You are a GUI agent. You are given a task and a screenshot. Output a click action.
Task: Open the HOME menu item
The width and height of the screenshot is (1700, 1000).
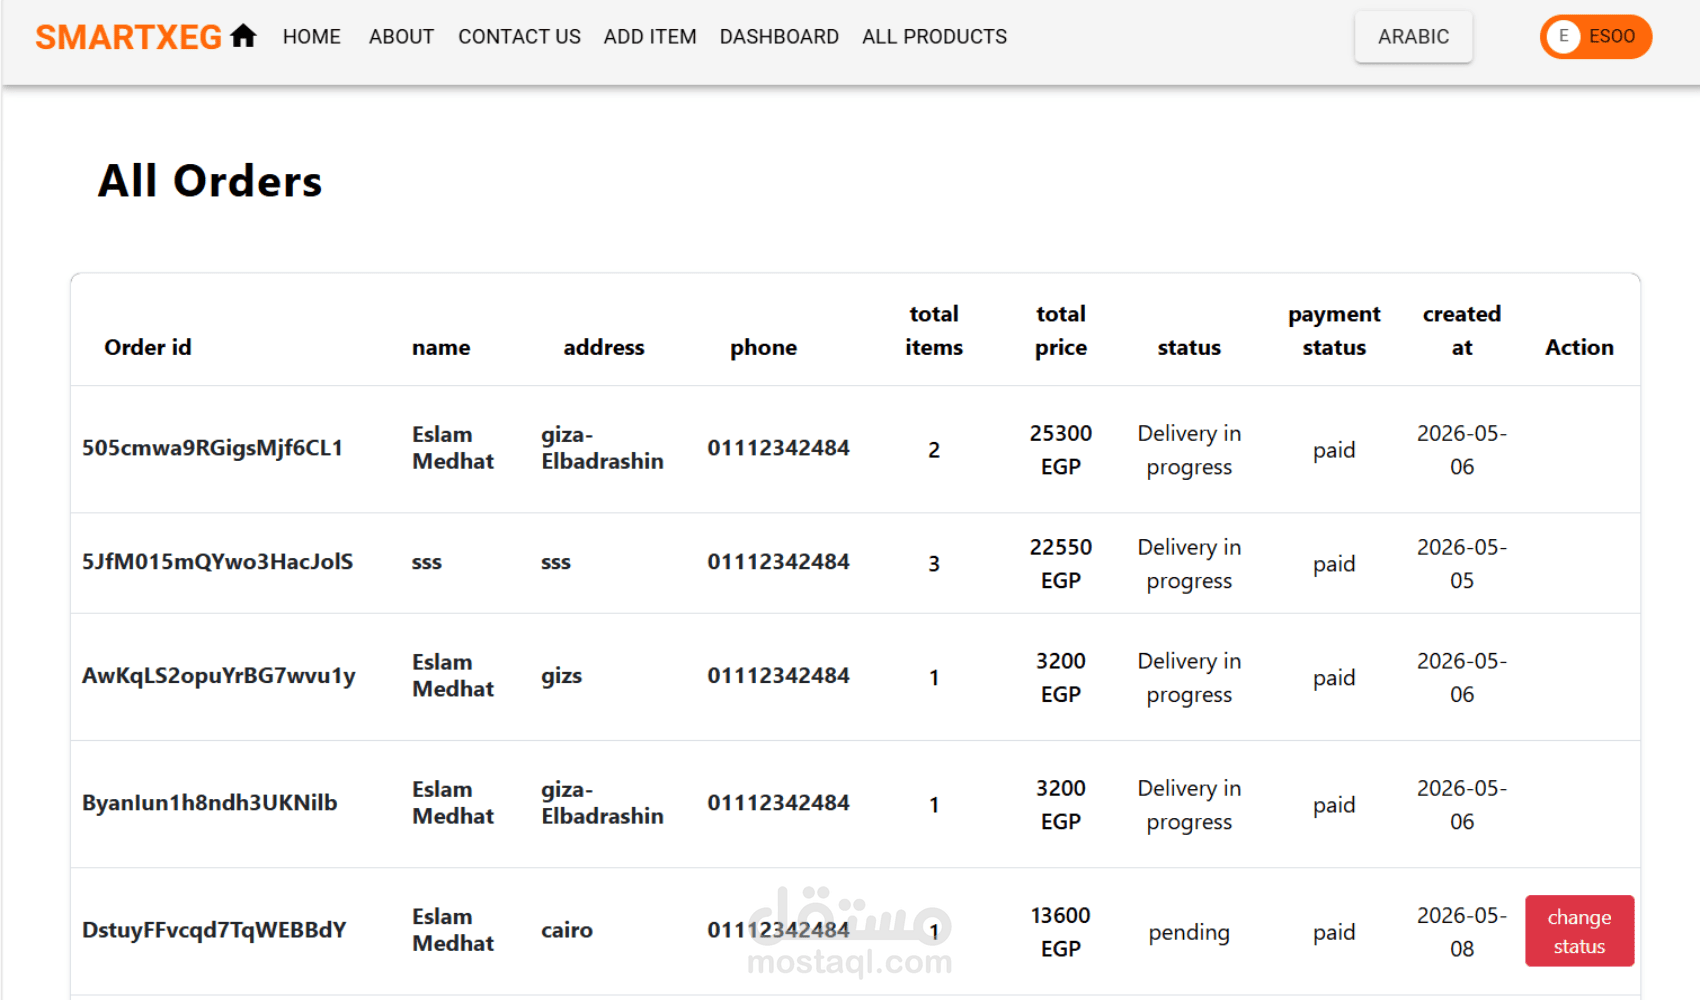(311, 37)
